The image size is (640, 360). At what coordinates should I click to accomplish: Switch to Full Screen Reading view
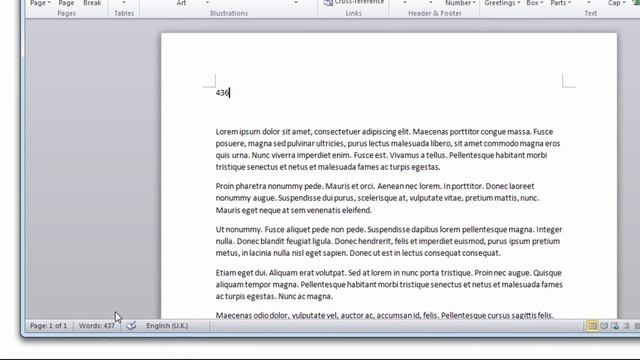(x=604, y=326)
